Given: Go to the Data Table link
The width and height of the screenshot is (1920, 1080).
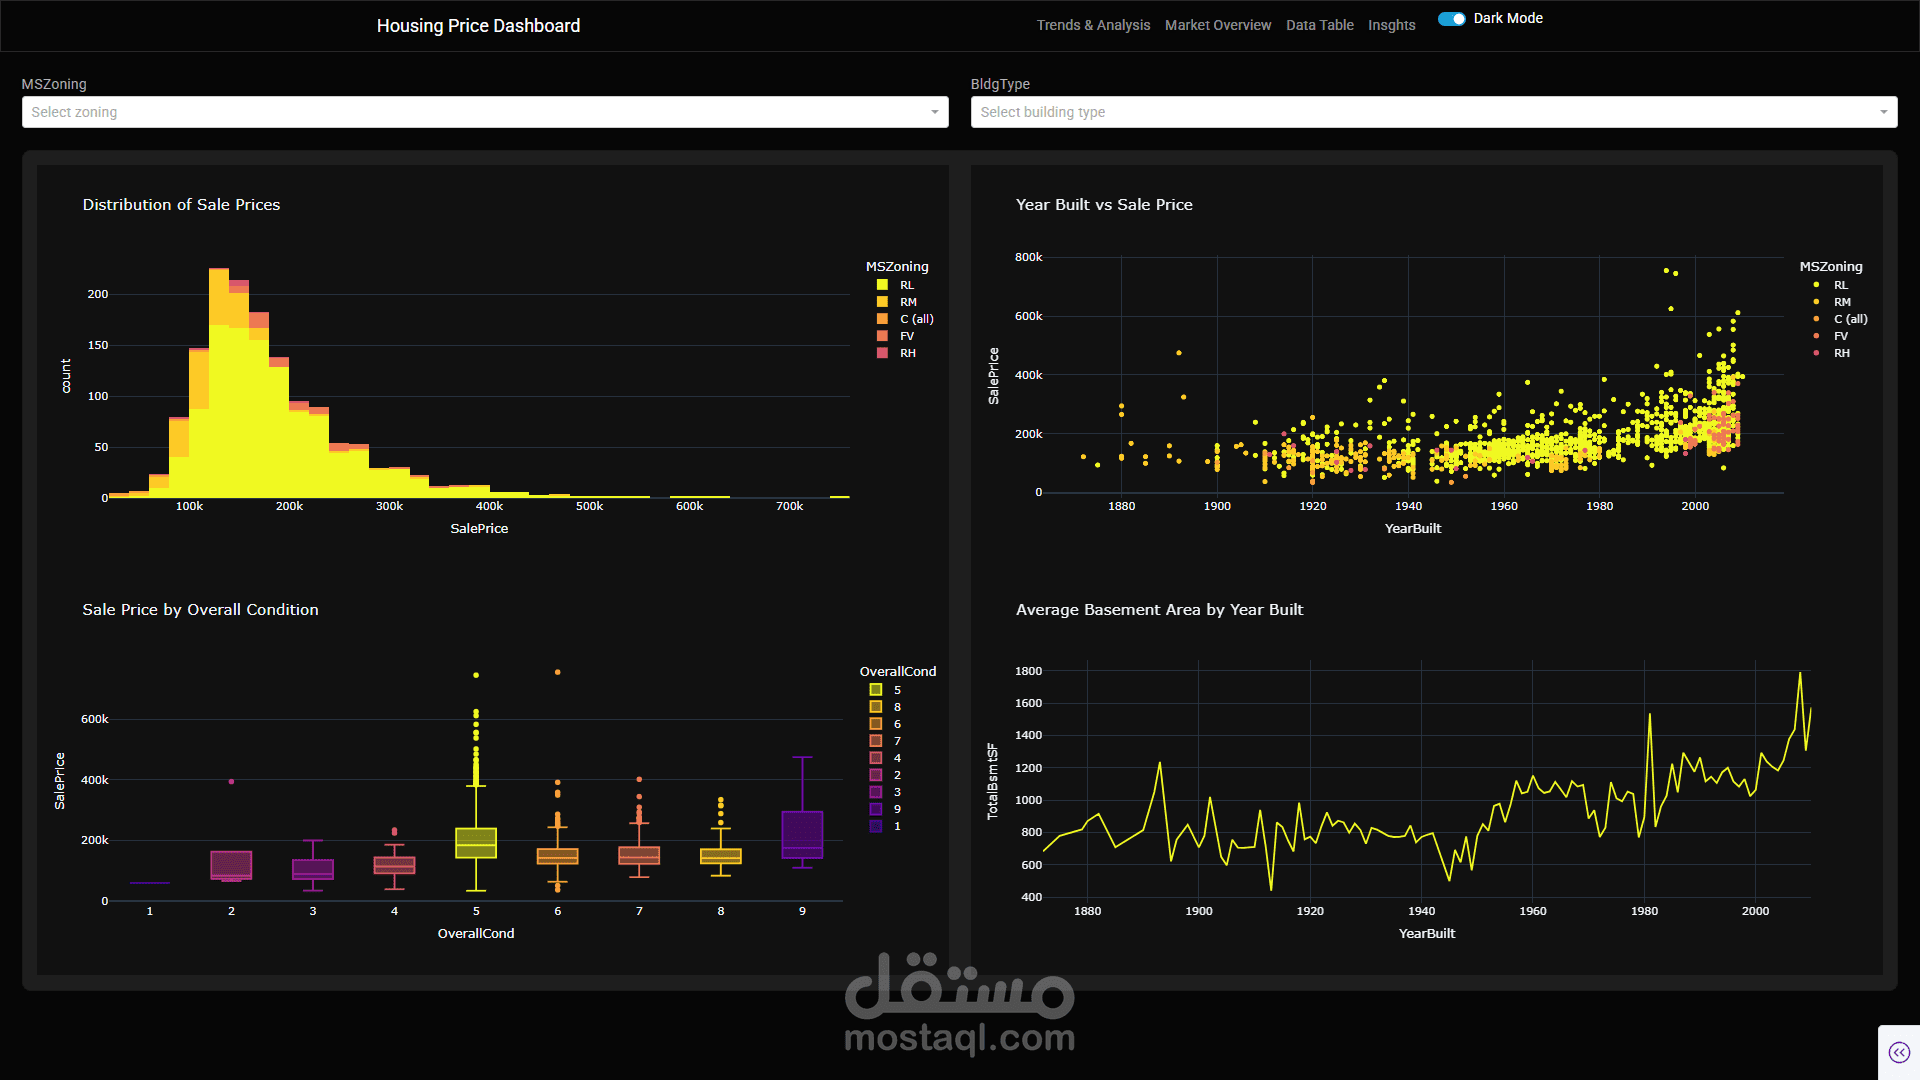Looking at the screenshot, I should 1319,25.
